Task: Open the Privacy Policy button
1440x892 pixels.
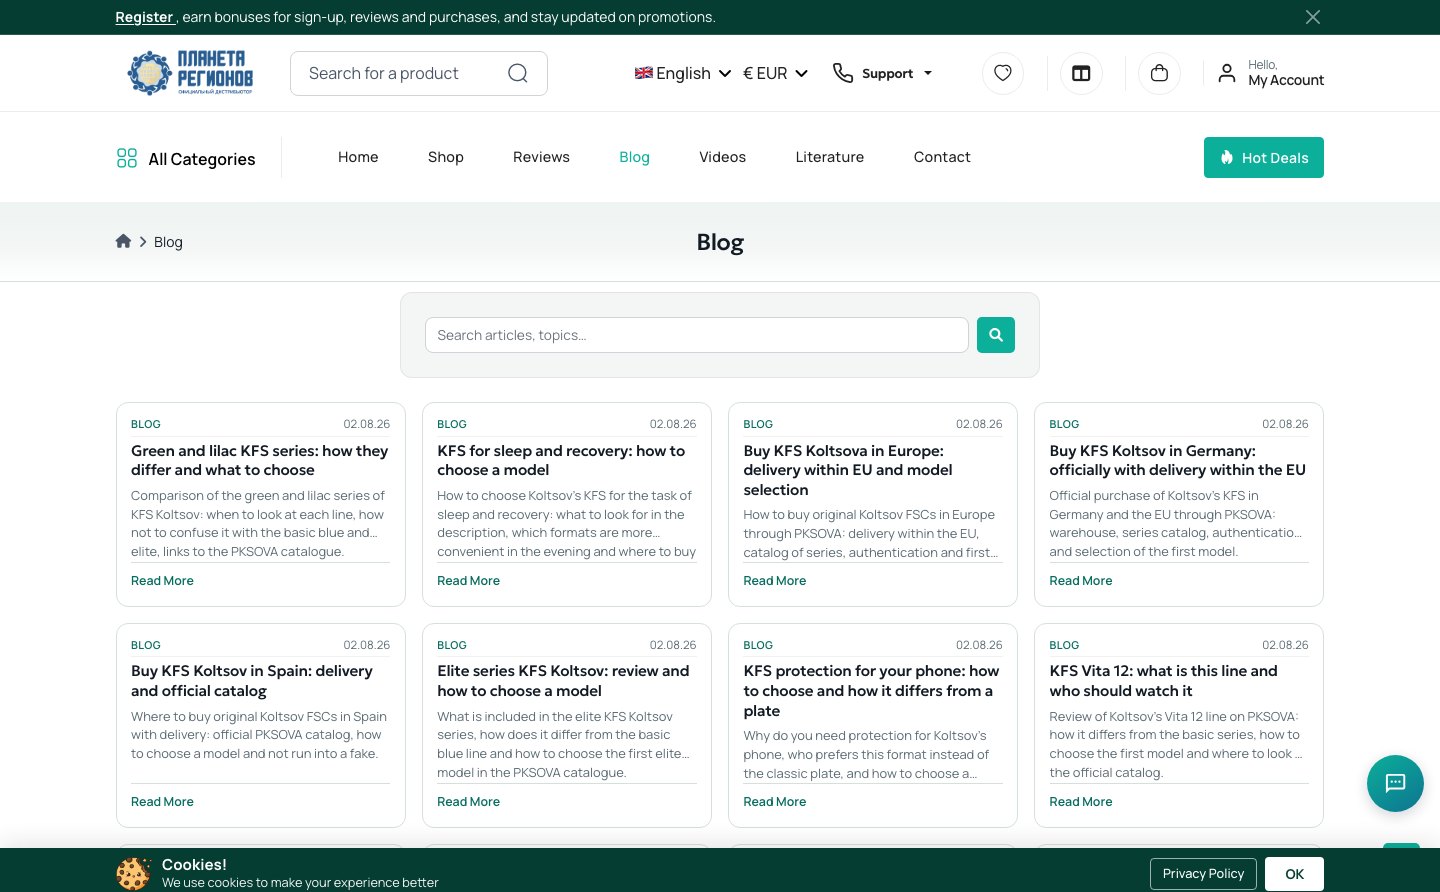Action: [1203, 874]
